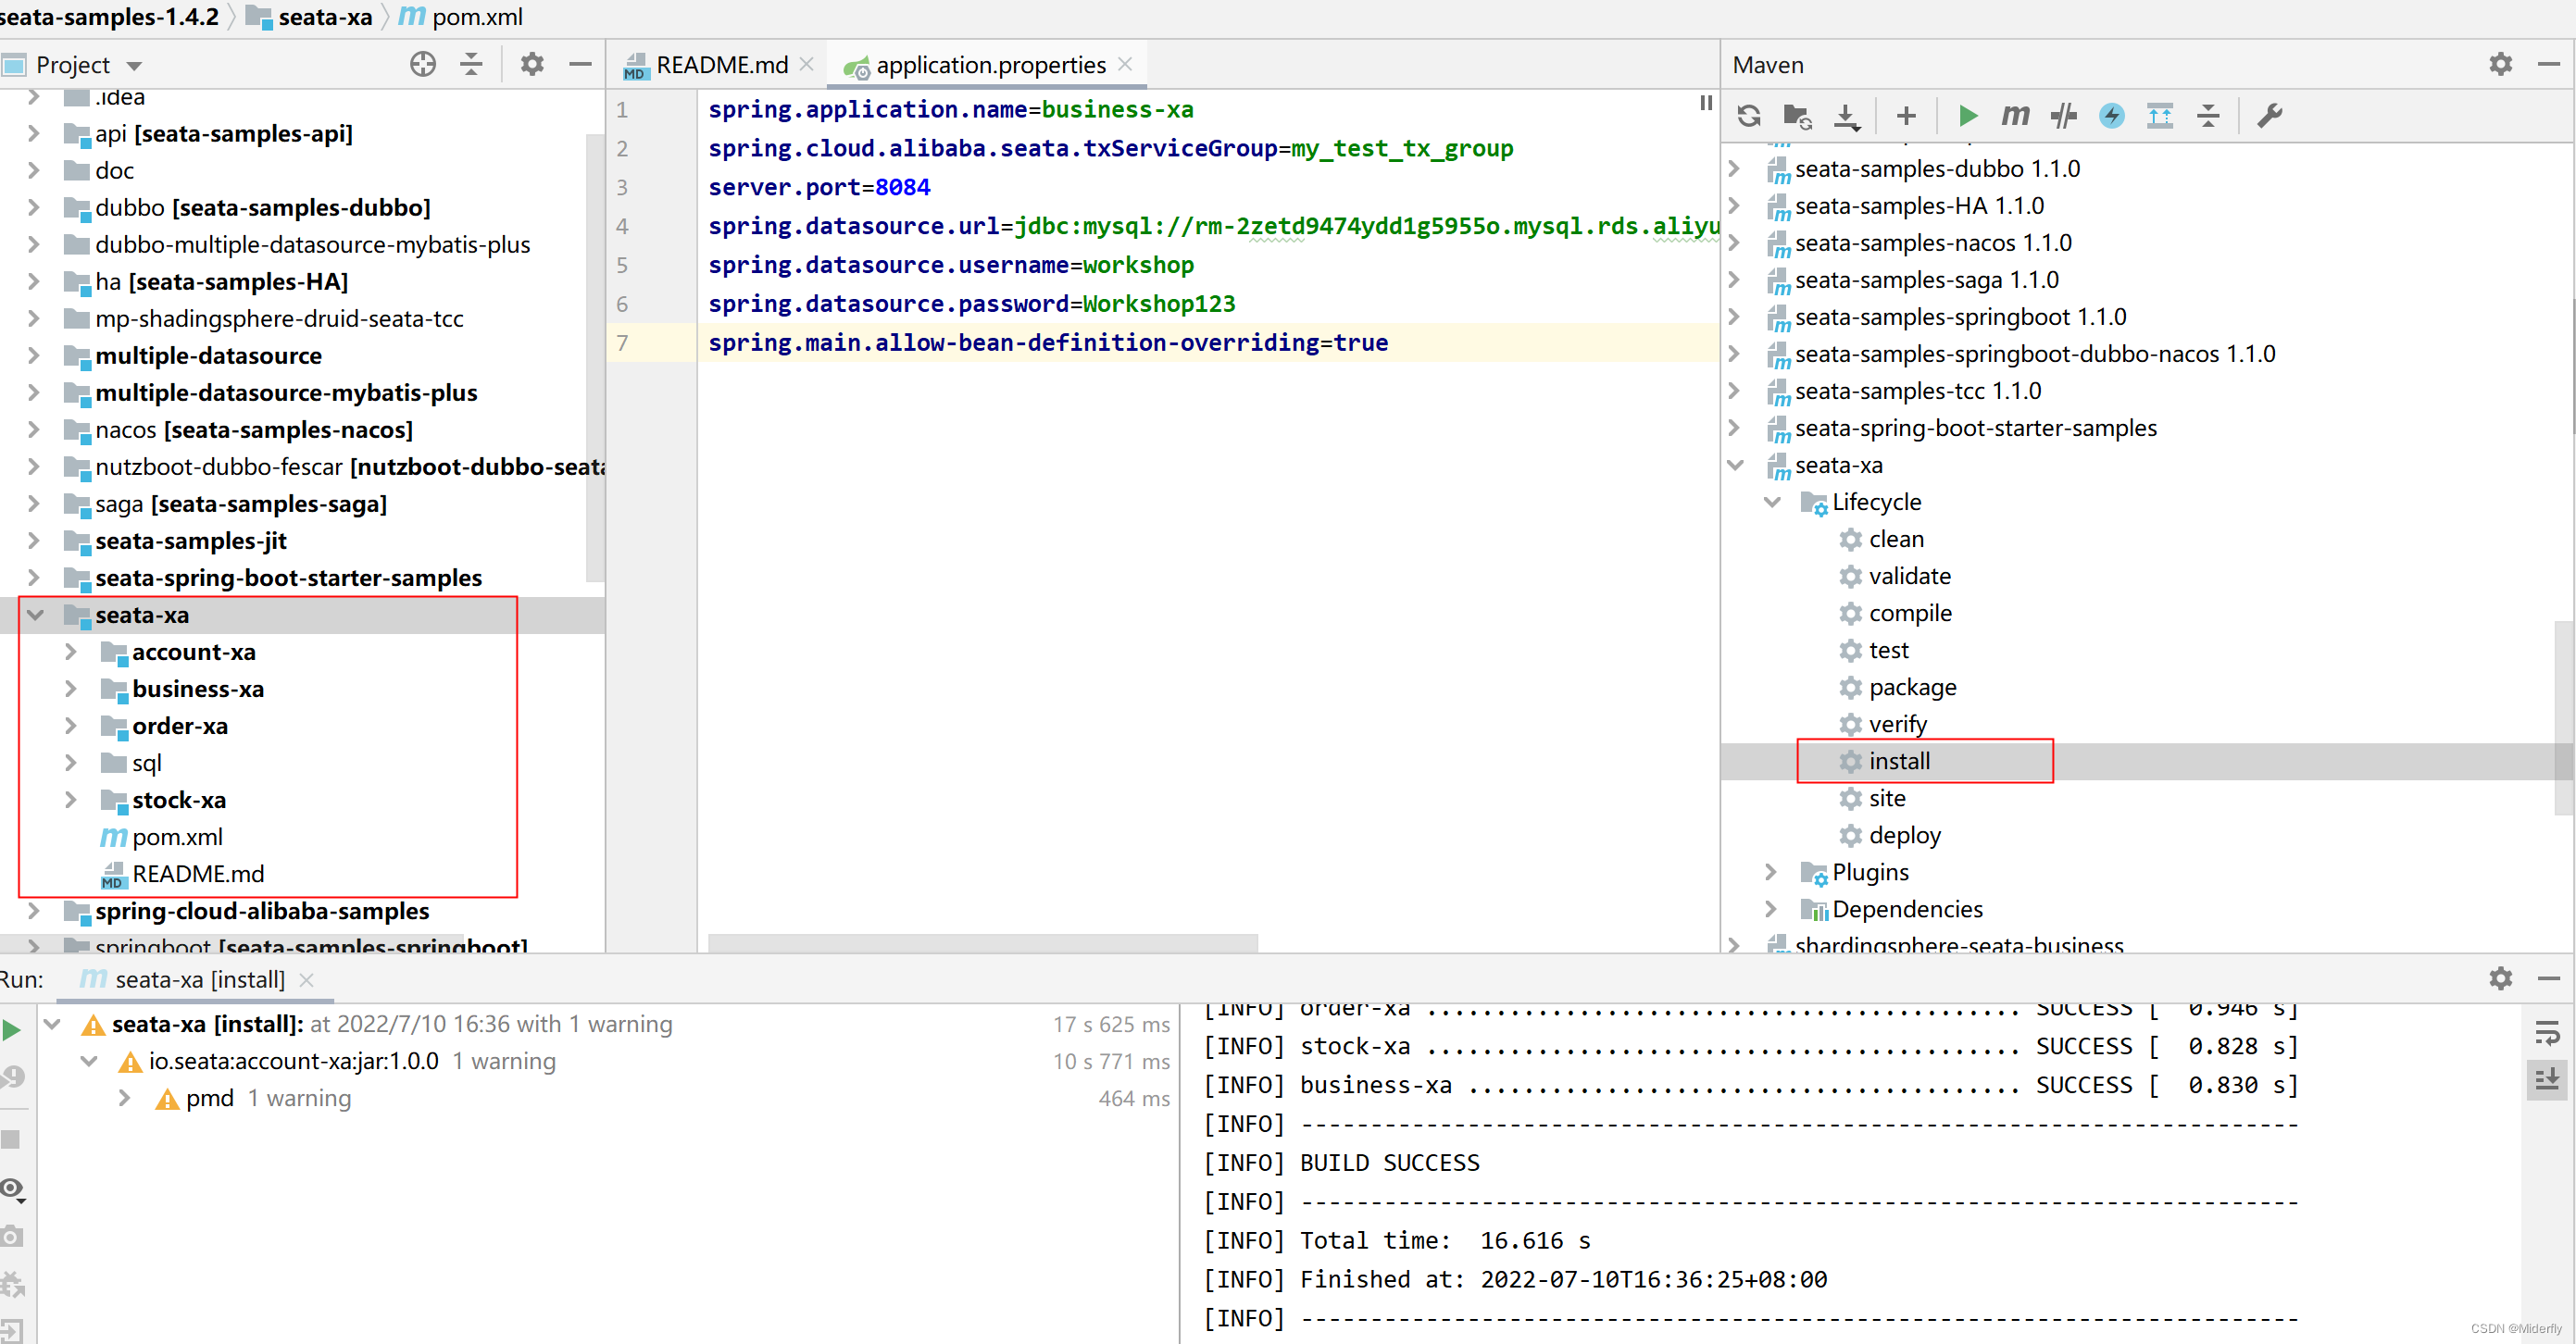Open Maven Settings wrench icon
Image resolution: width=2576 pixels, height=1344 pixels.
pos(2269,116)
